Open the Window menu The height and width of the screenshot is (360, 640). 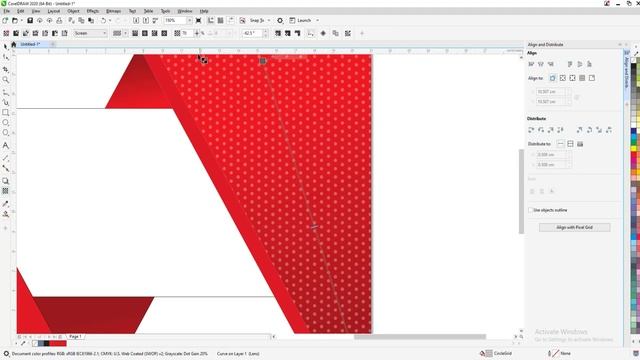pyautogui.click(x=185, y=11)
